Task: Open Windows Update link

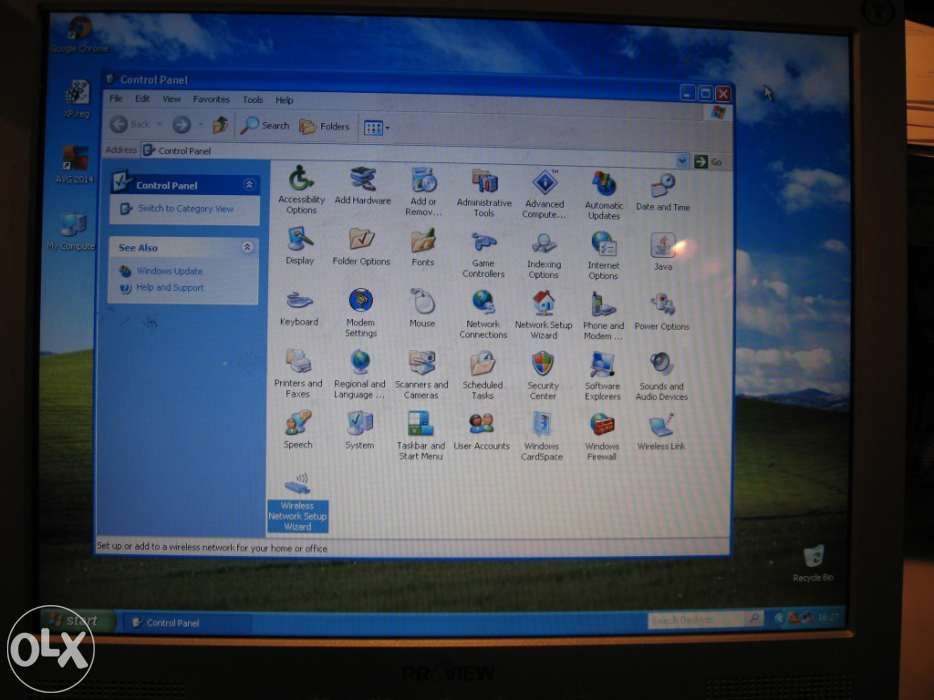Action: pyautogui.click(x=169, y=270)
